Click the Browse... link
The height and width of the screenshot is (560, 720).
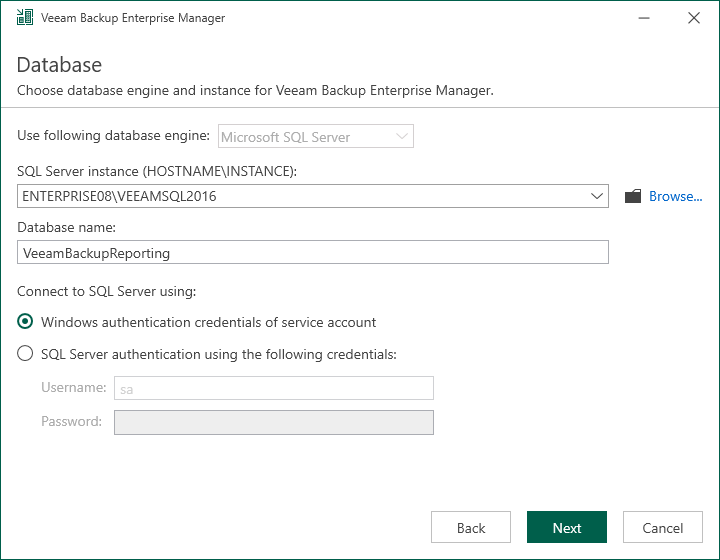(675, 197)
